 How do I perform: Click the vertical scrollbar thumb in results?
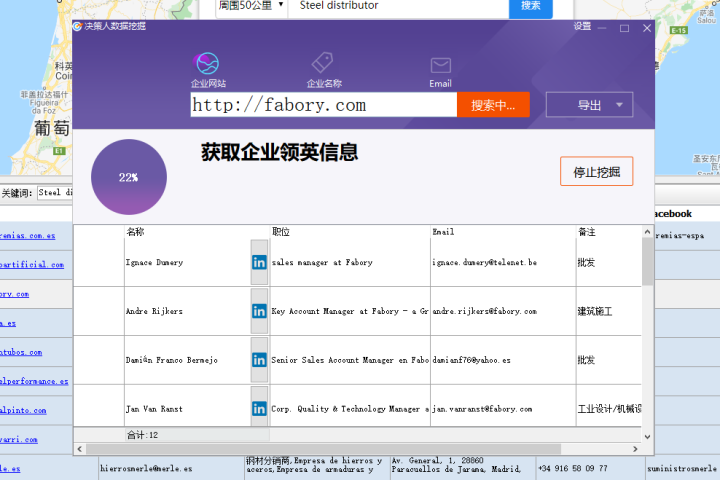tap(647, 262)
